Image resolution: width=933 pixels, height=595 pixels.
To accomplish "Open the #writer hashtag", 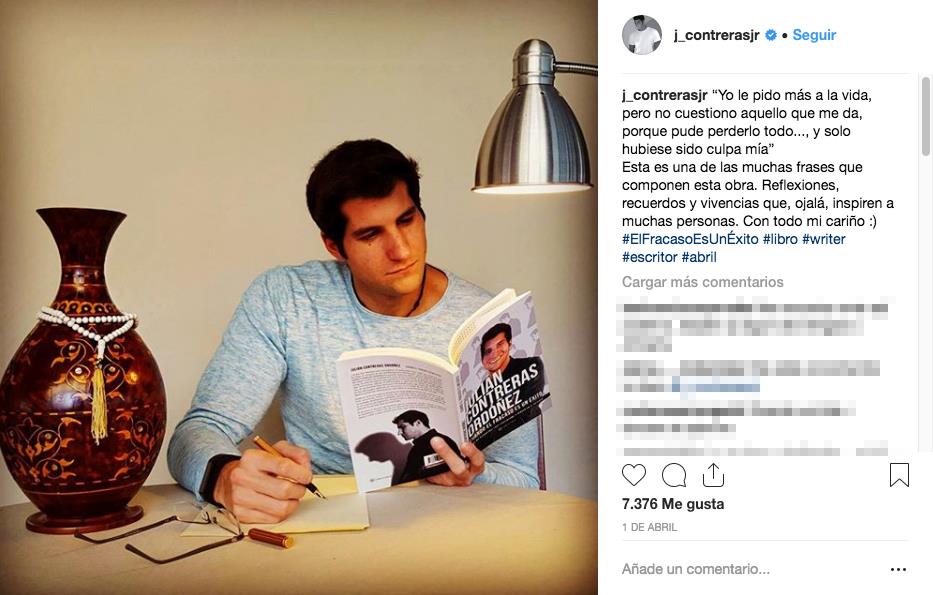I will point(824,239).
